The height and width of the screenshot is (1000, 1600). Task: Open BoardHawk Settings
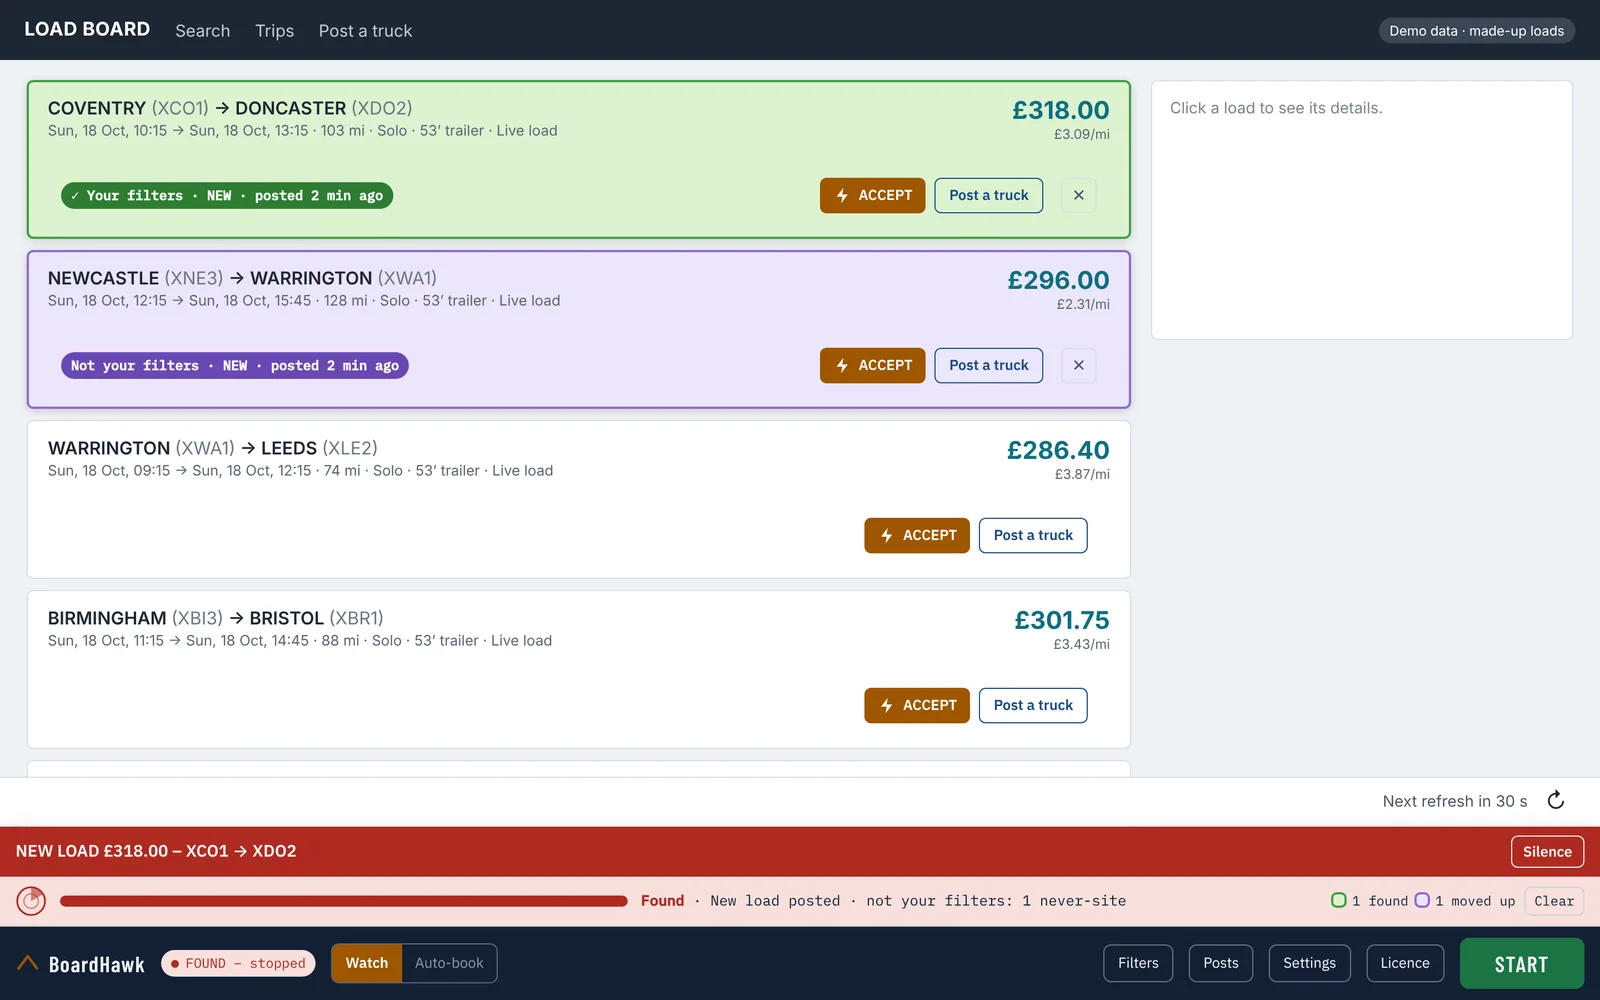(1309, 963)
